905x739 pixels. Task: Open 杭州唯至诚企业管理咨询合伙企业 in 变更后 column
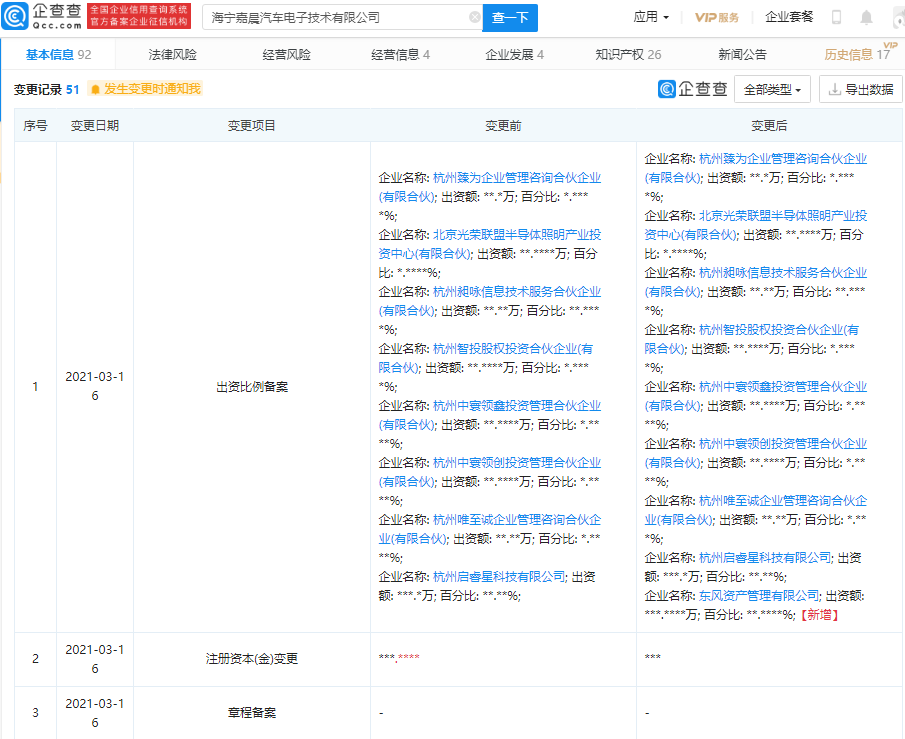click(x=756, y=510)
